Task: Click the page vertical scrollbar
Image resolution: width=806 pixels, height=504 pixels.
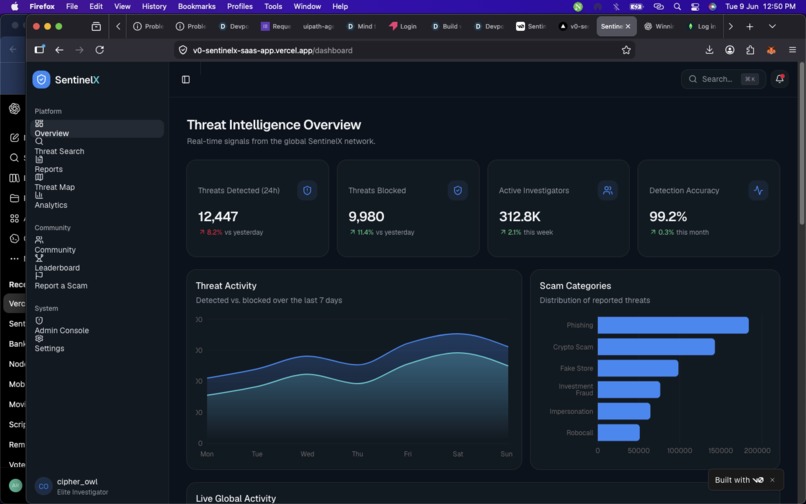Action: (801, 144)
